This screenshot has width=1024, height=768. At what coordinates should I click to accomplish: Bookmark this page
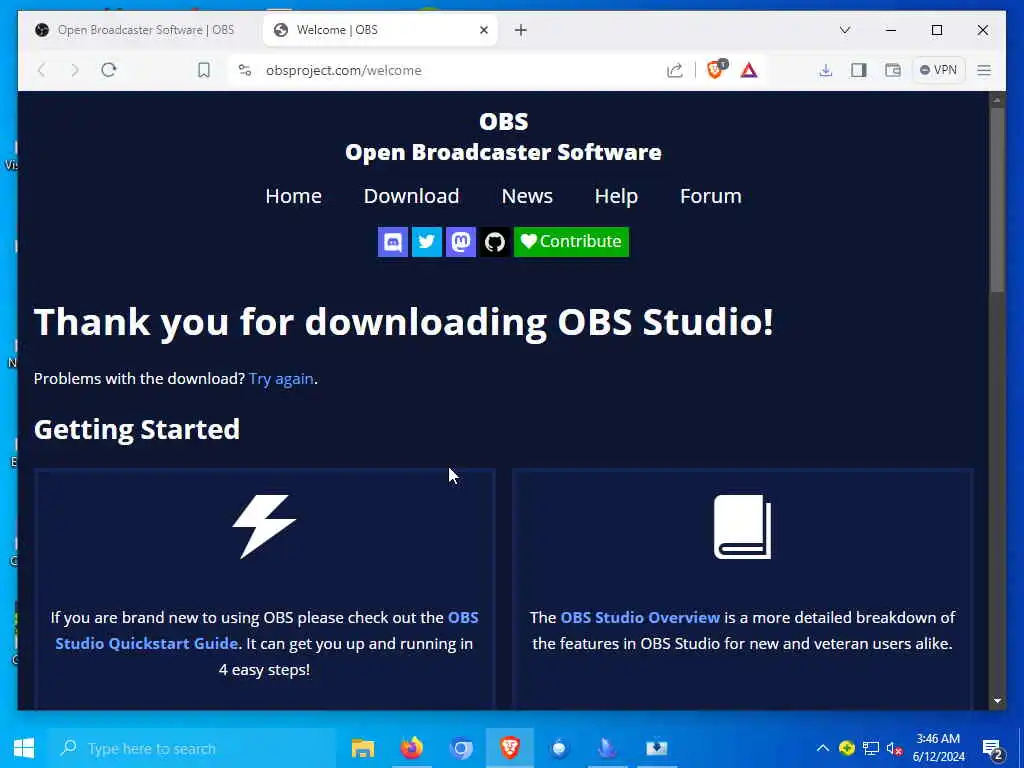point(204,70)
